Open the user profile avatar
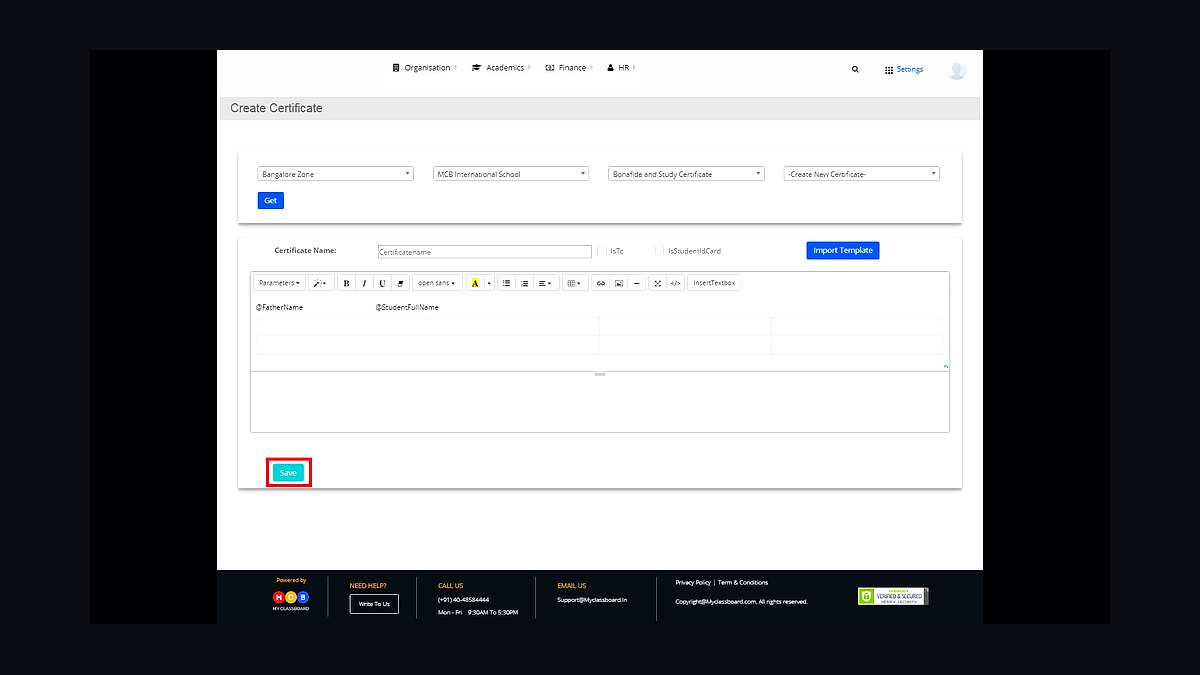 tap(957, 70)
